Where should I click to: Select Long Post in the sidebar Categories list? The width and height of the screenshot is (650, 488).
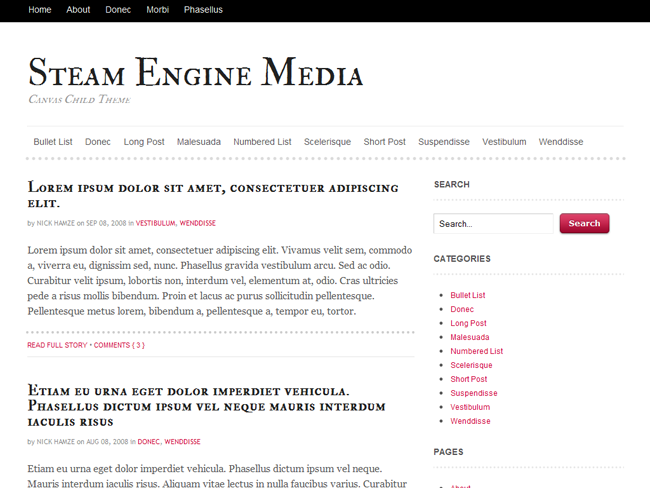click(x=468, y=323)
